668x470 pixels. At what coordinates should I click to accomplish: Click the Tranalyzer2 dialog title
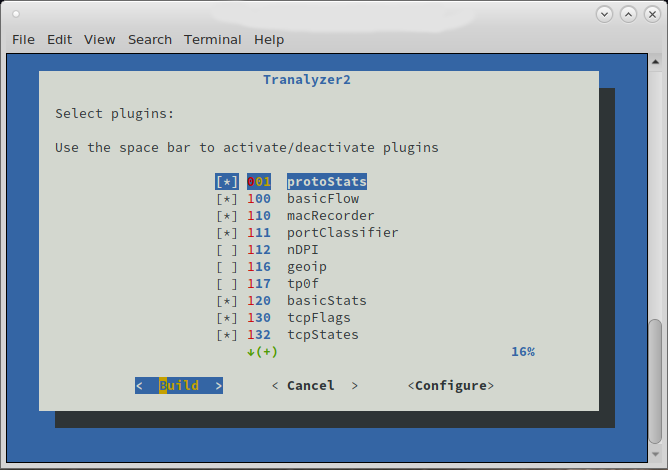[307, 80]
